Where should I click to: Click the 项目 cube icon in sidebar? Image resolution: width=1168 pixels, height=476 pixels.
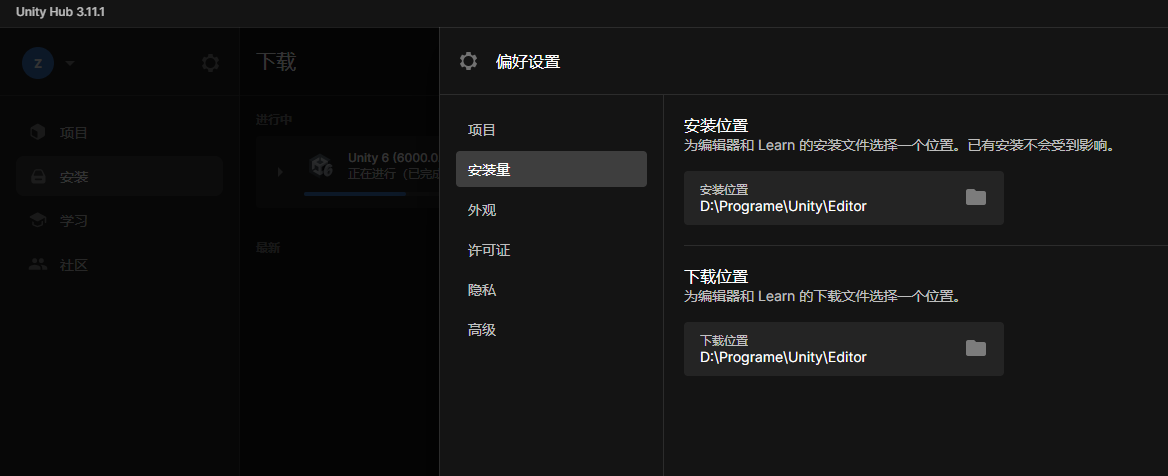click(x=37, y=133)
